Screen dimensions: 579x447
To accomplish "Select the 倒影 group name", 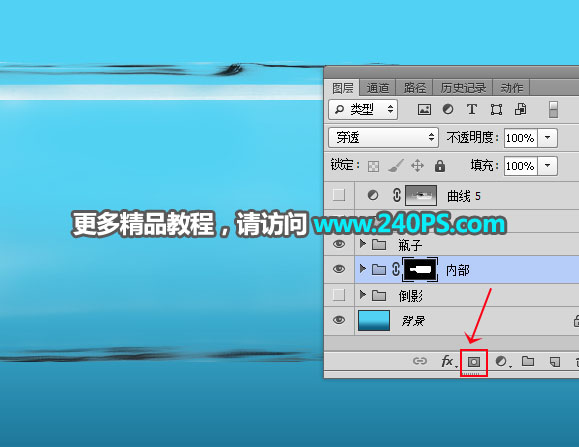I will [x=410, y=296].
